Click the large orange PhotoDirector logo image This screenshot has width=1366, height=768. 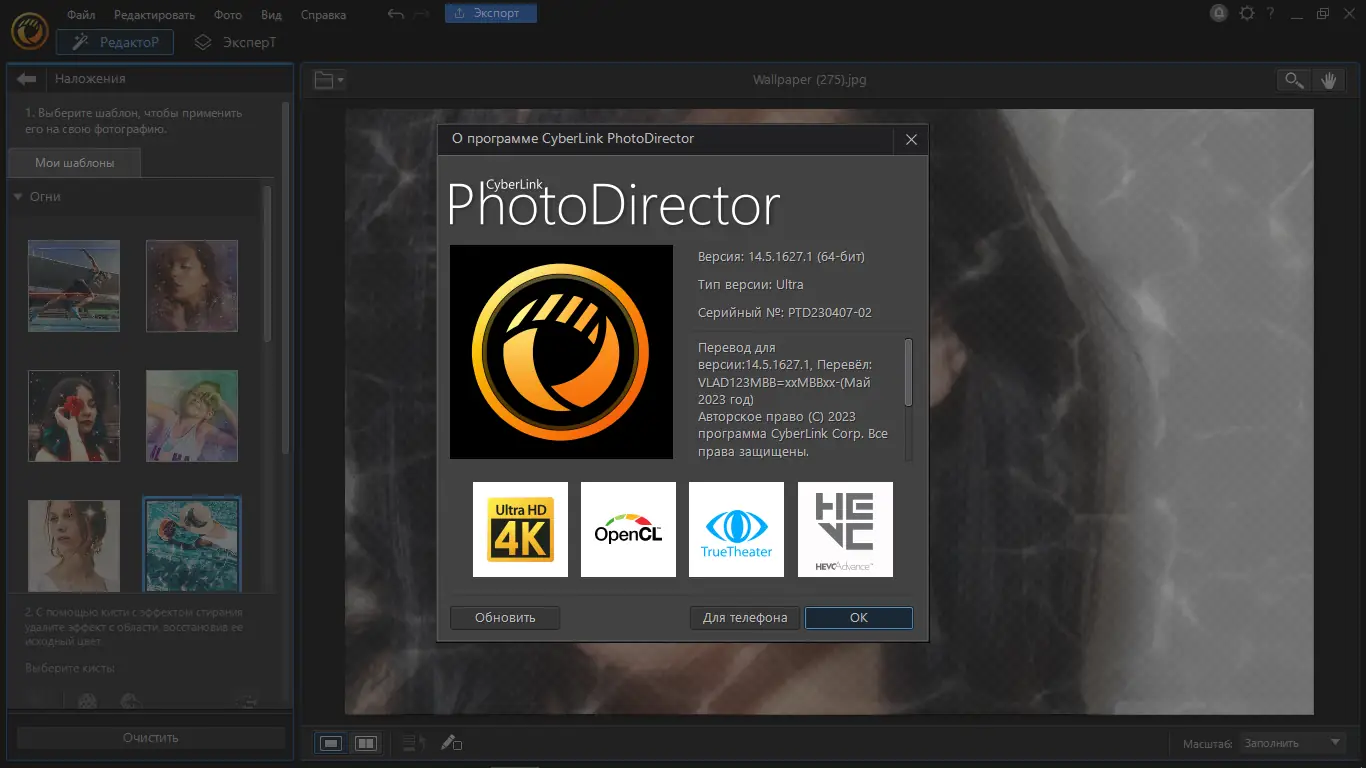point(561,352)
